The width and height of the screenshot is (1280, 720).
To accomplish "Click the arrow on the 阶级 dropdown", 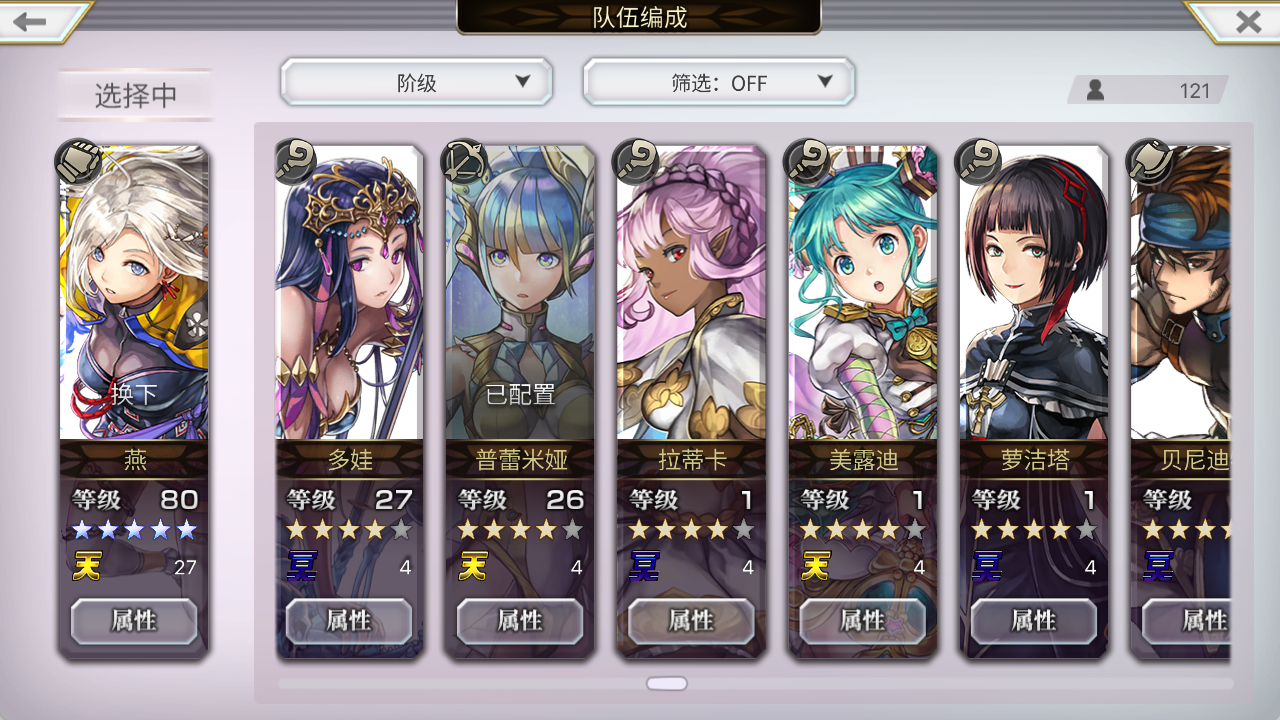I will pos(522,82).
